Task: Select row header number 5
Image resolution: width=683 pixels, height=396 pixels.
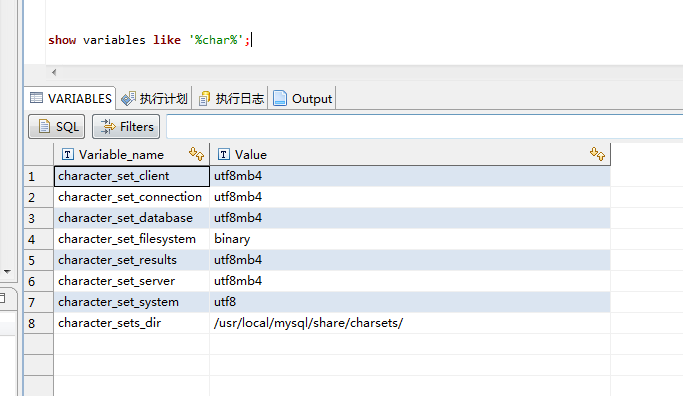Action: (x=39, y=260)
